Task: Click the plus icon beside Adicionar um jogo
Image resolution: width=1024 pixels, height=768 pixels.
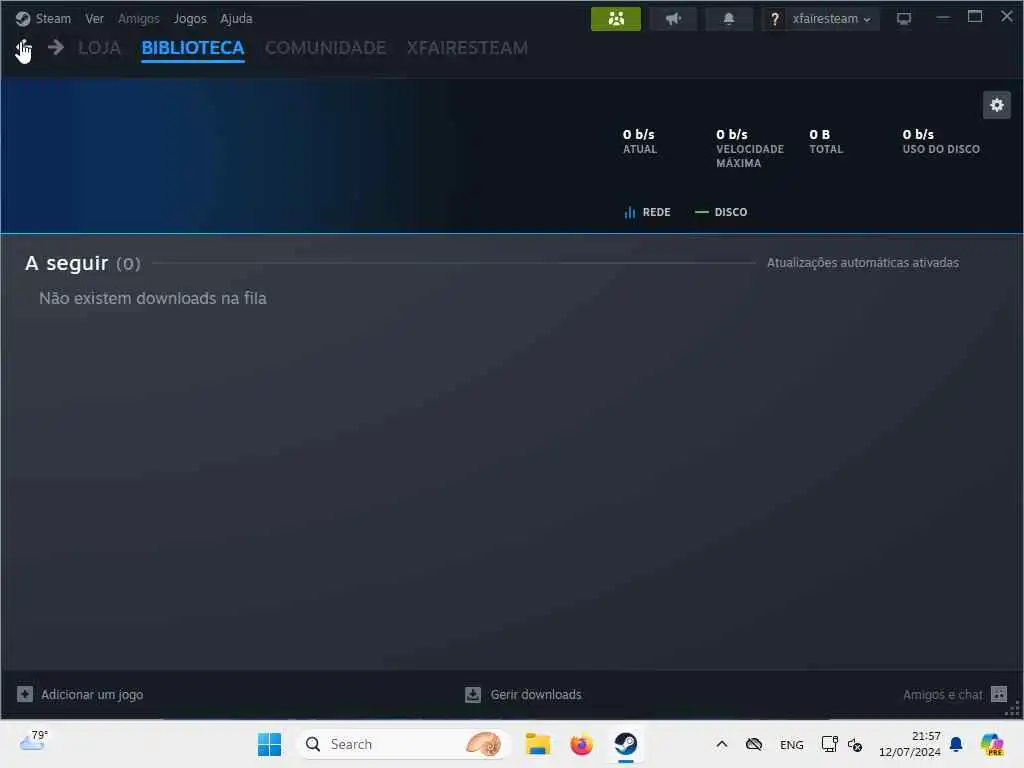Action: (25, 694)
